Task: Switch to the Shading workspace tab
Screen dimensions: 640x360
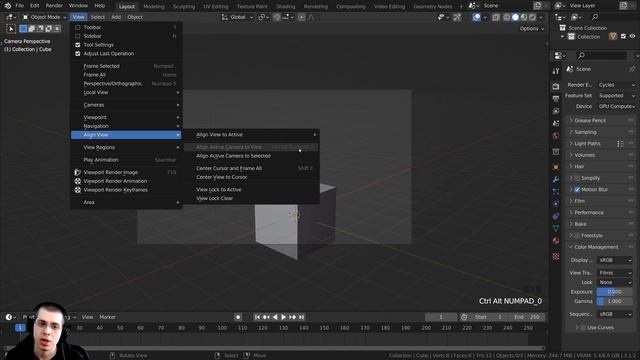Action: [285, 7]
